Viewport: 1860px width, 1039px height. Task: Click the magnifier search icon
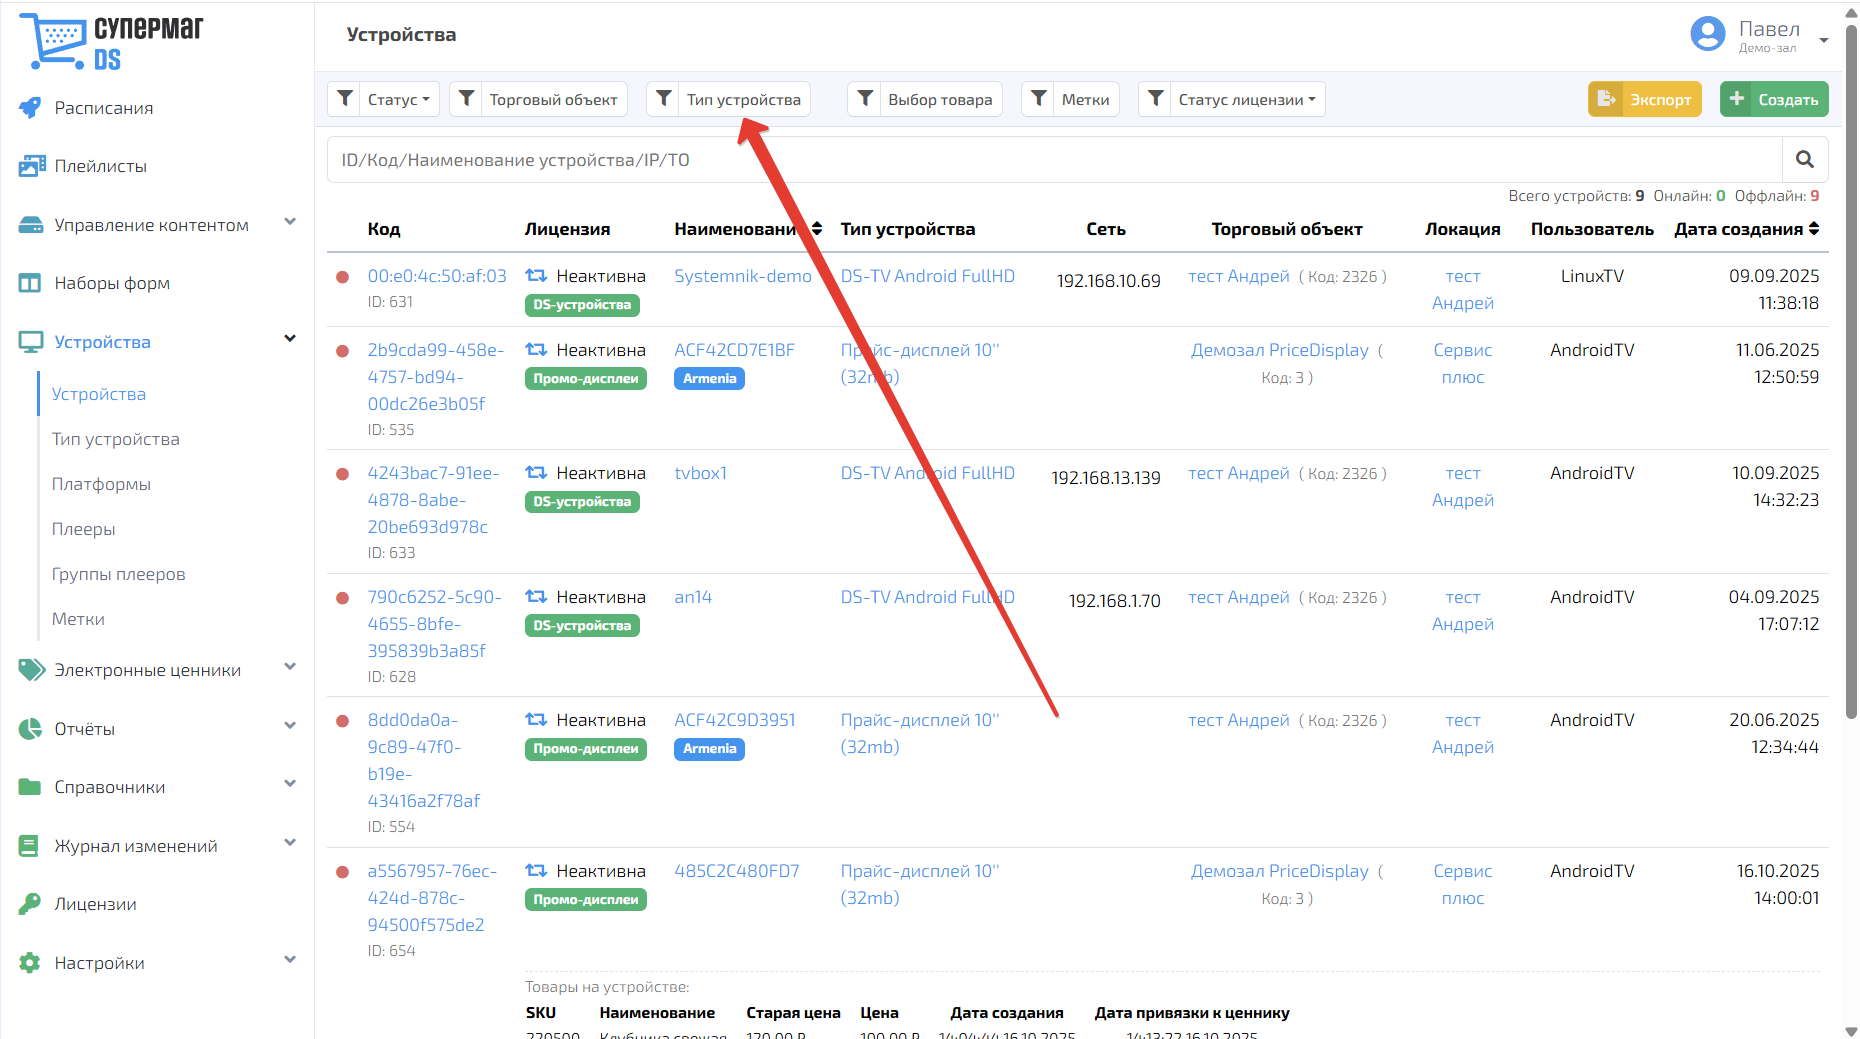pos(1805,160)
